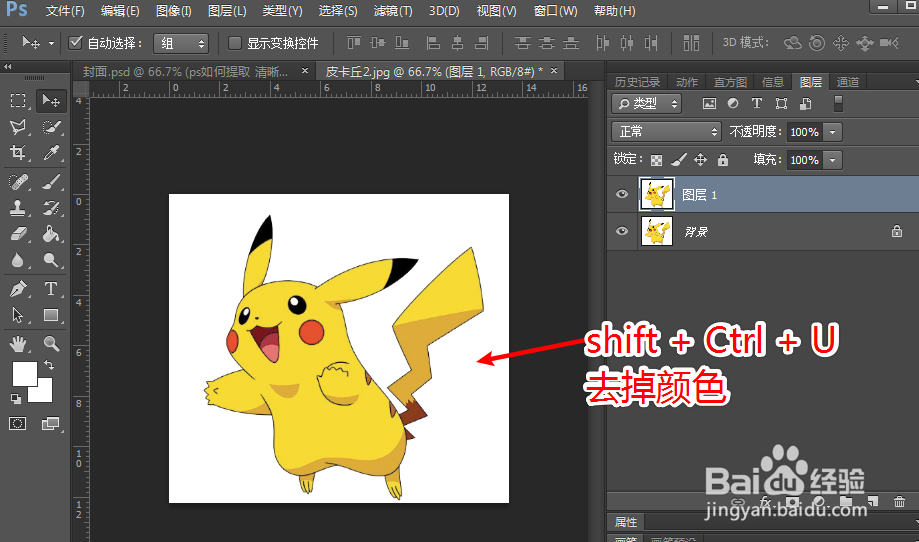The image size is (919, 542).
Task: Open Auto-Select Group dropdown
Action: pos(181,43)
